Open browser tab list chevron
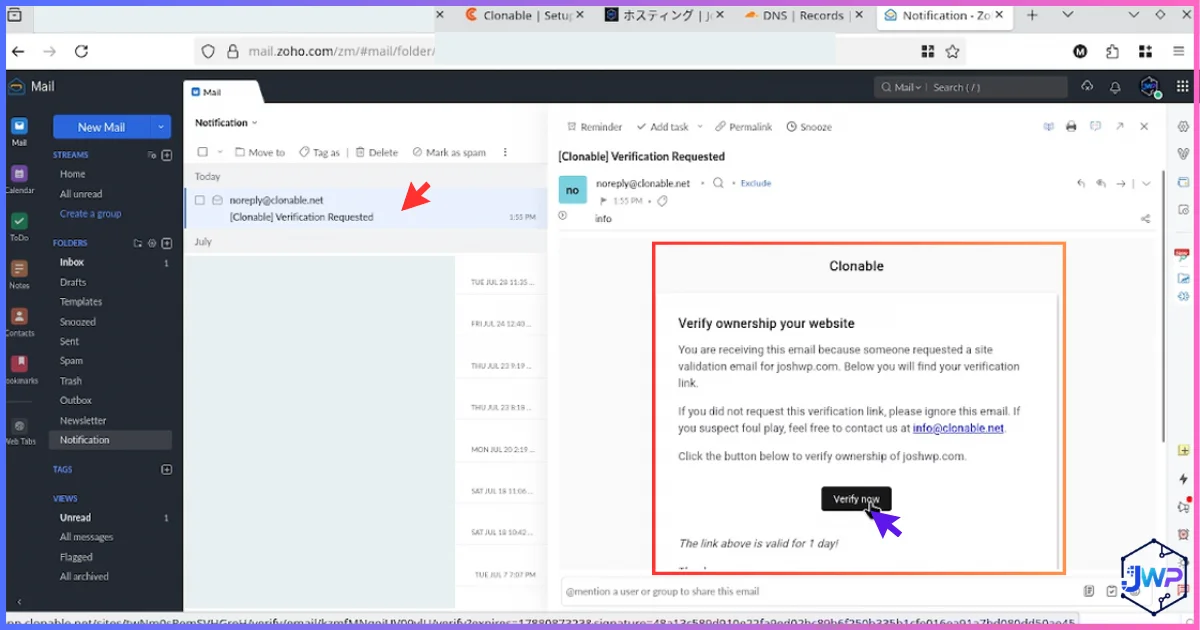This screenshot has width=1200, height=630. (1067, 15)
